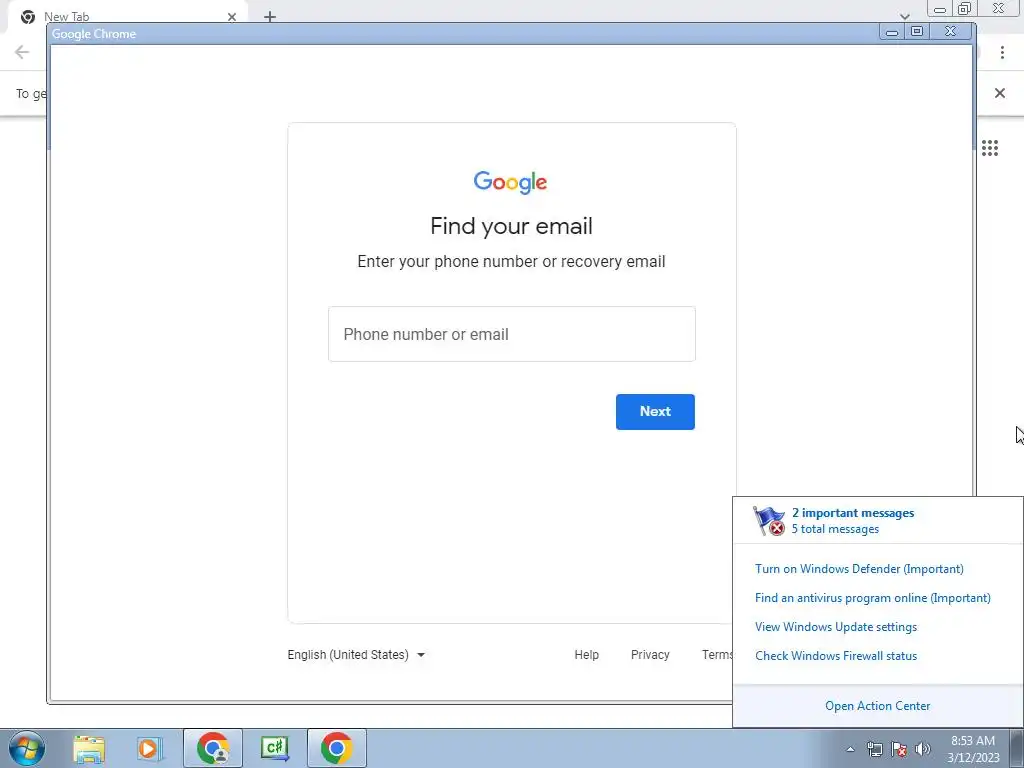Screen dimensions: 1024x768
Task: Go back using the browser back arrow
Action: pos(22,52)
